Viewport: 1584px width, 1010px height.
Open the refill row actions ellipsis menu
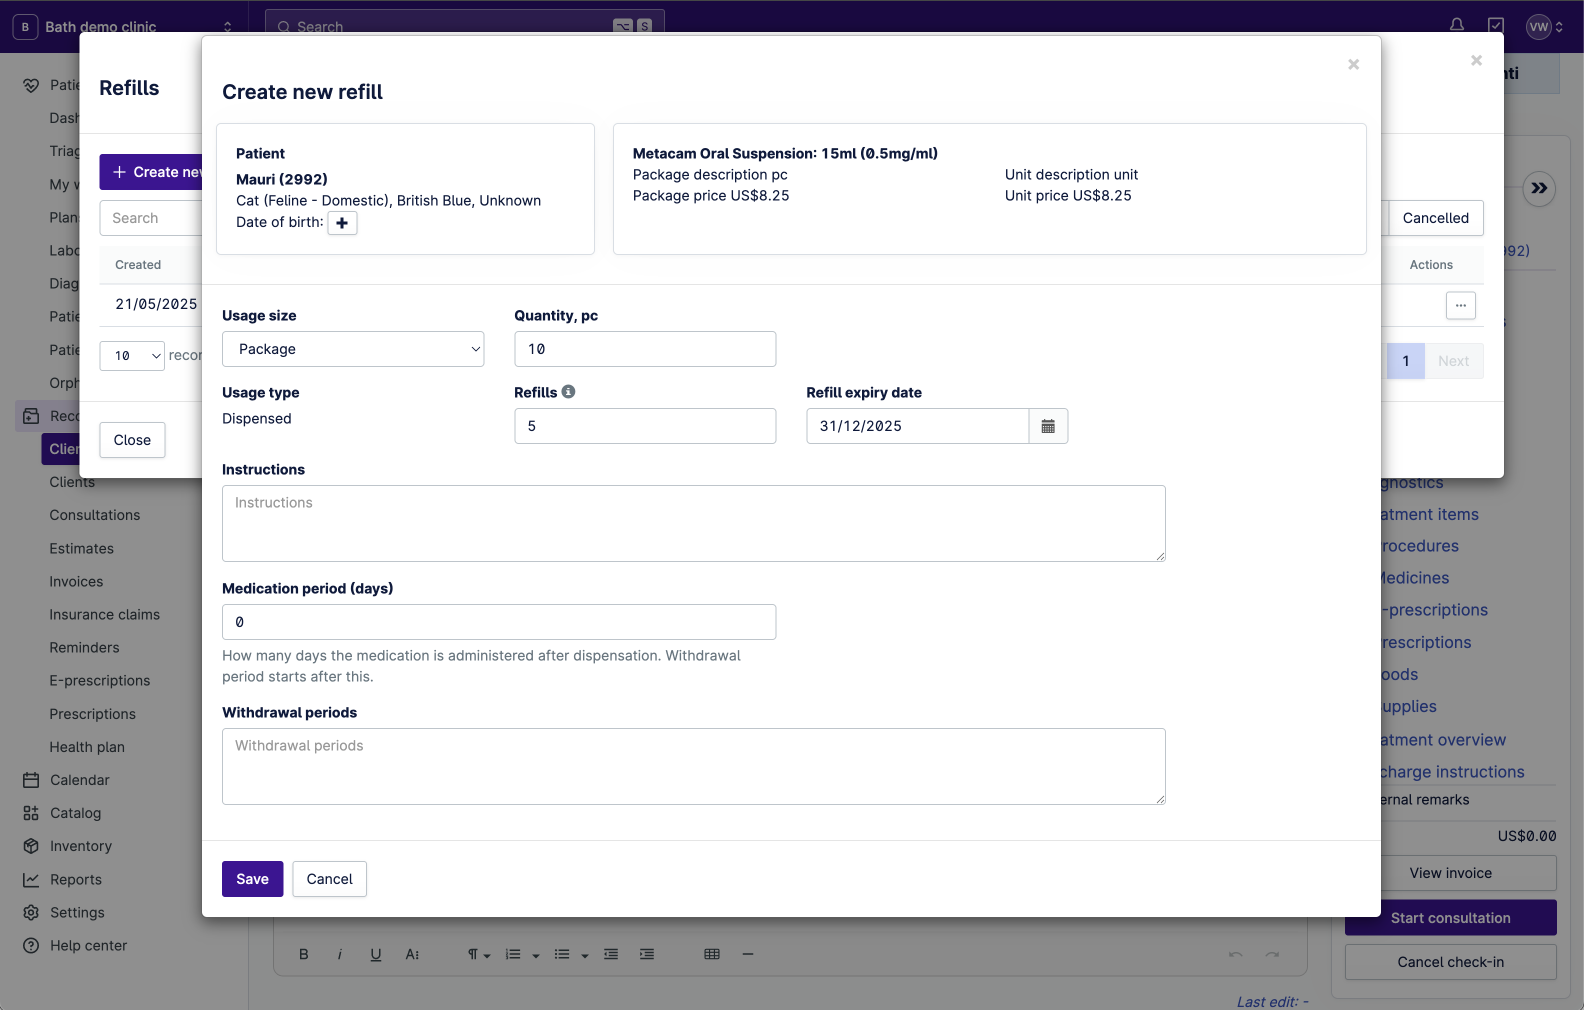pyautogui.click(x=1460, y=305)
